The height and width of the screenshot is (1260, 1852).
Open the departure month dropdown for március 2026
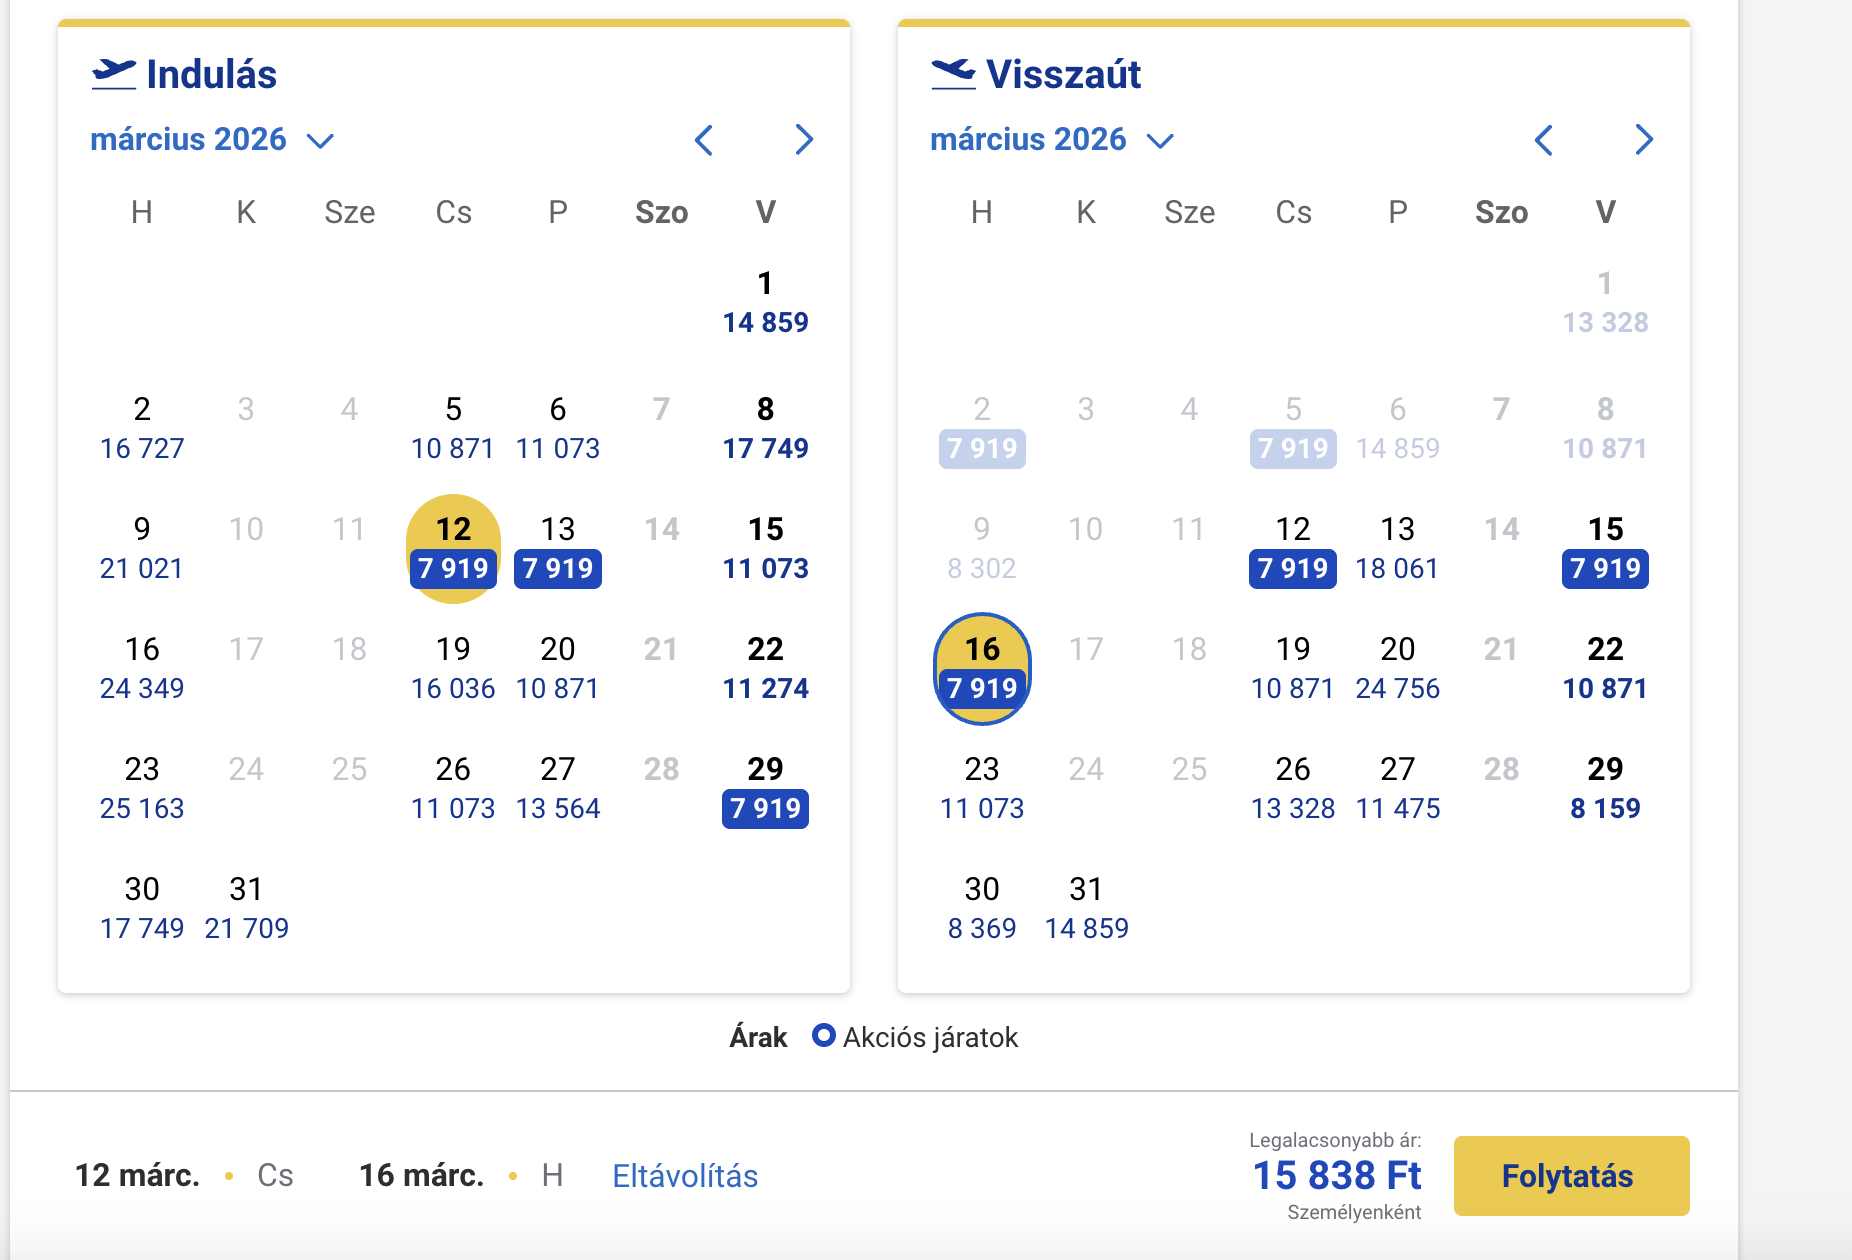click(189, 139)
